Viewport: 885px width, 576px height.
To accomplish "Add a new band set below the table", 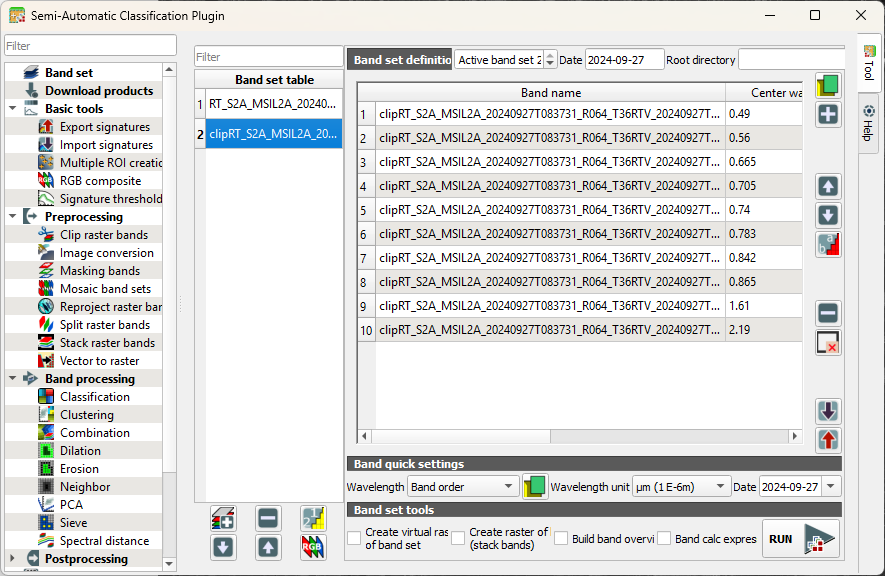I will coord(223,518).
